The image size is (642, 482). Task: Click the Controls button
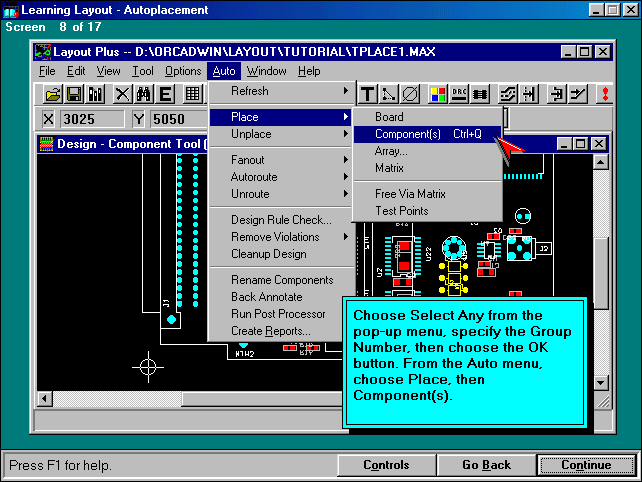(385, 465)
